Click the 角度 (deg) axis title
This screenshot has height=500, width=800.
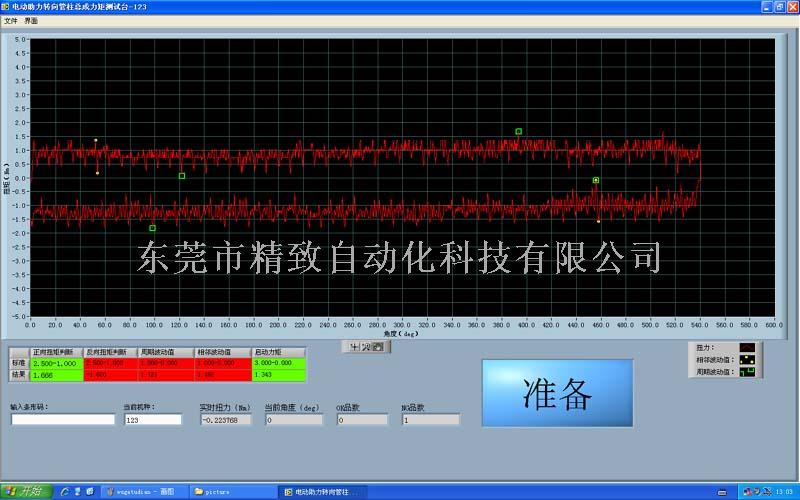click(401, 334)
